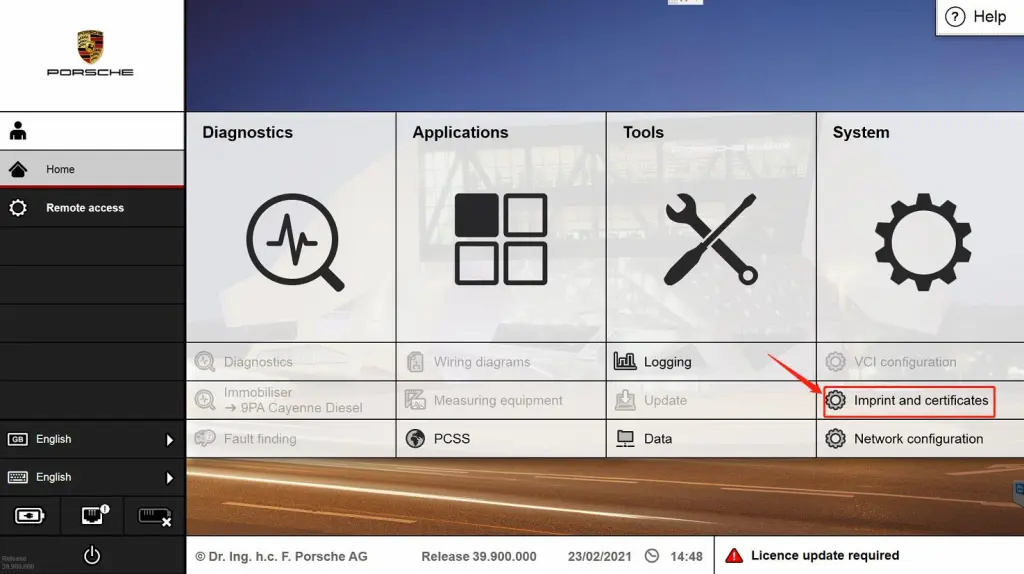Open the large Diagnostics tile icon
Screen dimensions: 1024x574
[x=295, y=241]
